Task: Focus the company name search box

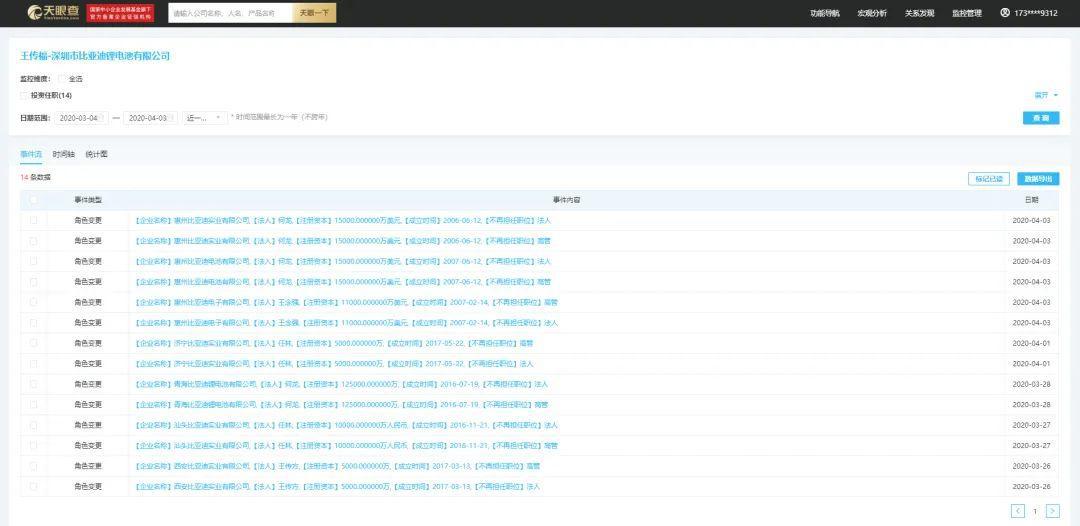Action: [x=231, y=13]
